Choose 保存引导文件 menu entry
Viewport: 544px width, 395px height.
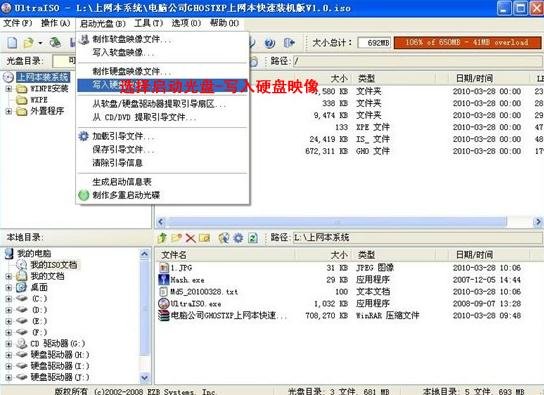click(x=163, y=149)
